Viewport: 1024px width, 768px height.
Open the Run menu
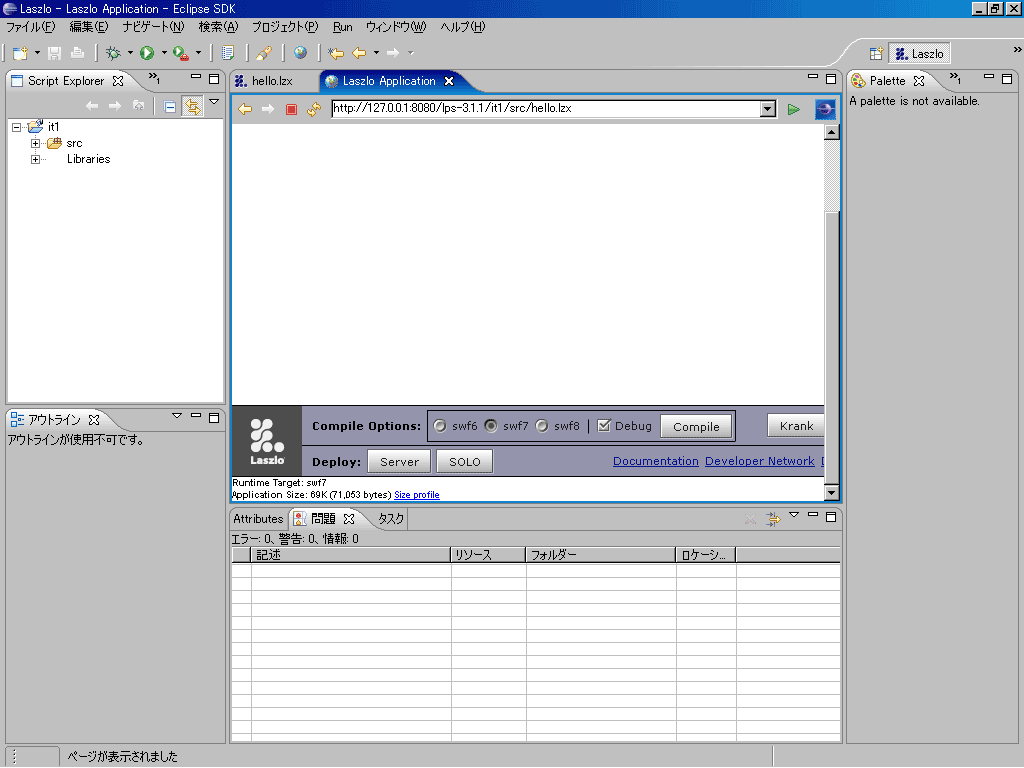pos(342,27)
